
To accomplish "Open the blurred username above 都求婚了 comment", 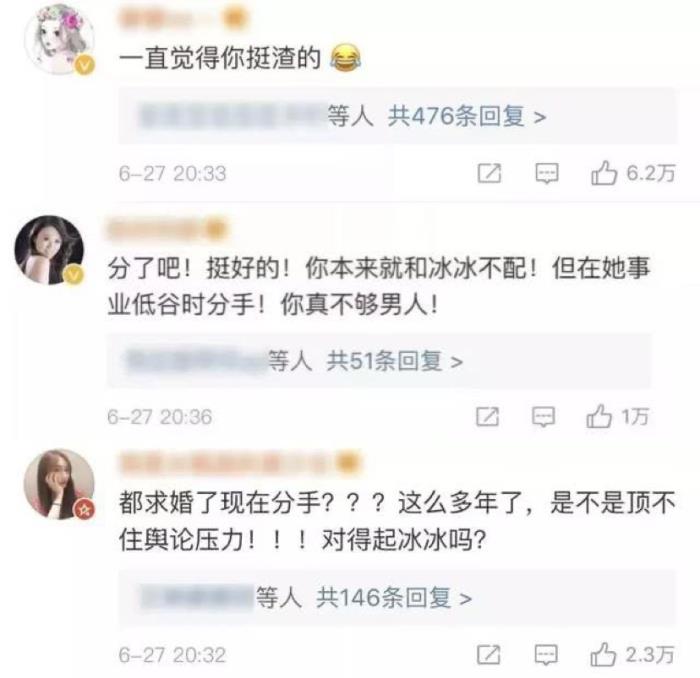I will pos(240,463).
